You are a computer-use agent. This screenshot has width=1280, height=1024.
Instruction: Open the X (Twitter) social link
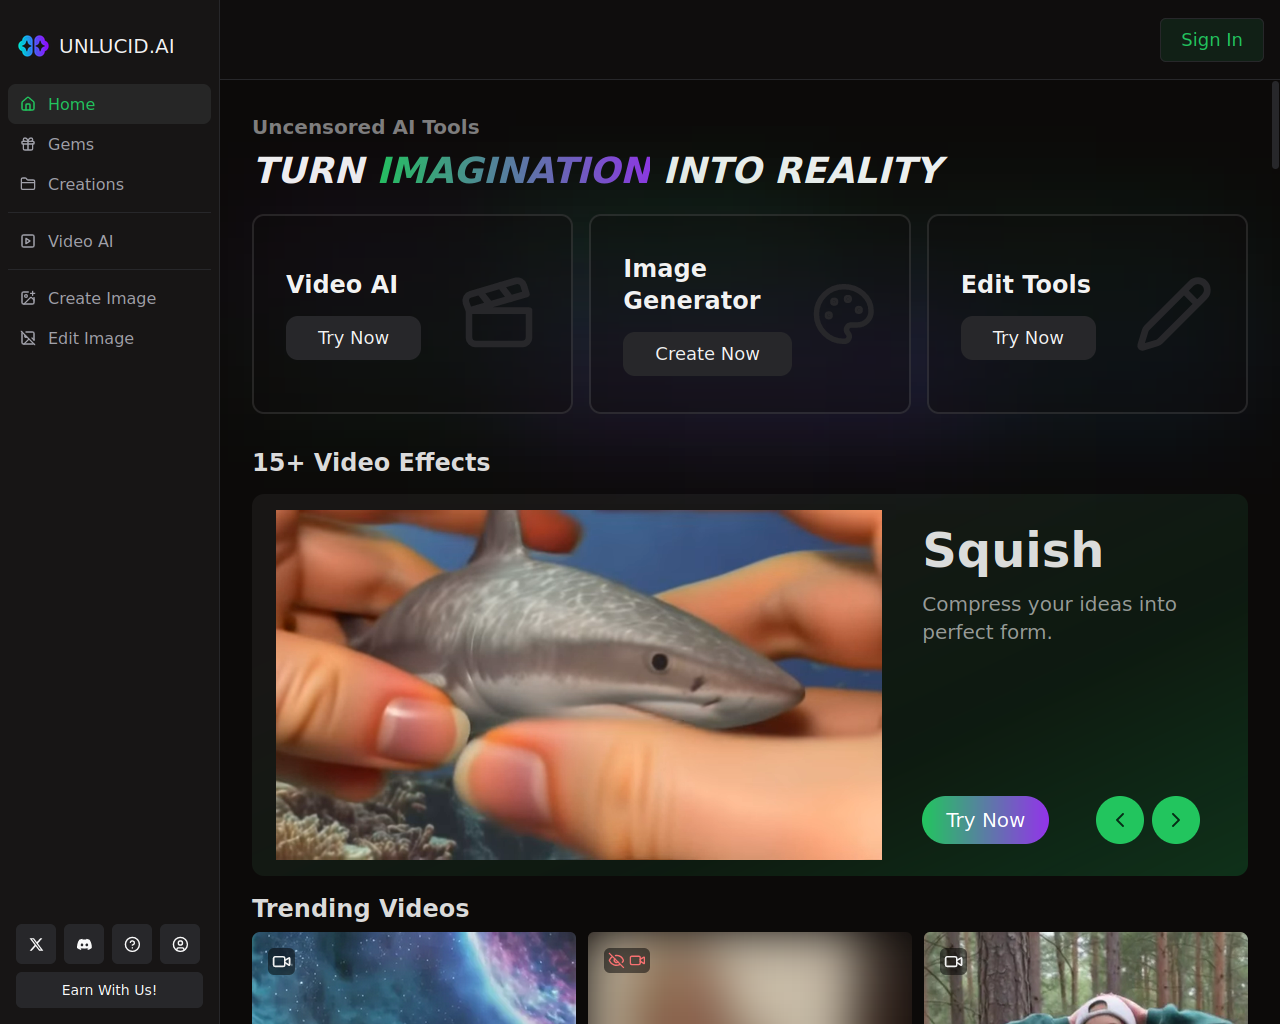[36, 944]
